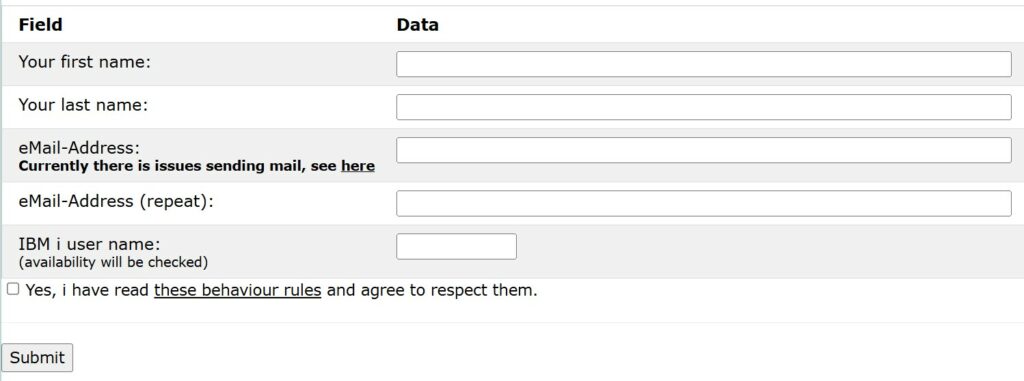
Task: Tick the behaviour rules agreement checkbox
Action: 13,289
